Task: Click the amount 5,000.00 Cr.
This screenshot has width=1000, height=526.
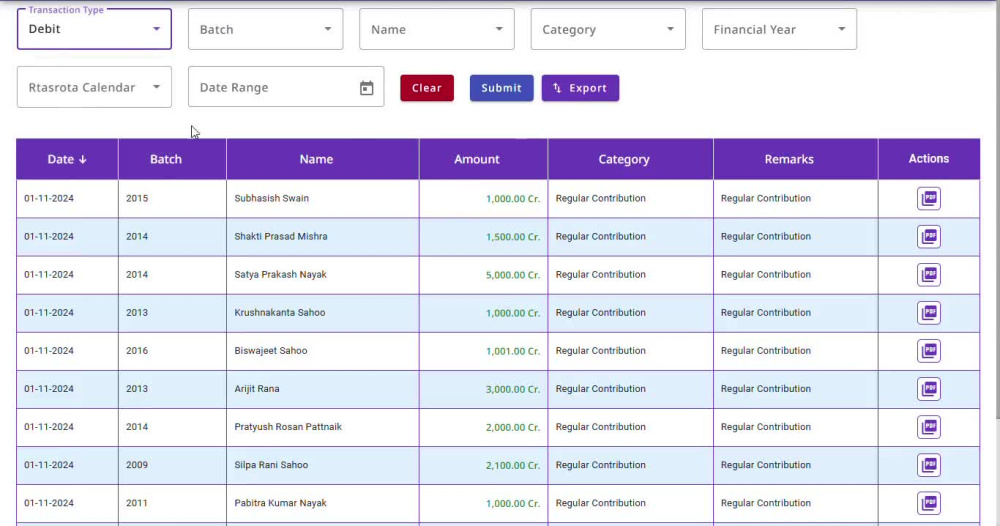Action: 513,275
